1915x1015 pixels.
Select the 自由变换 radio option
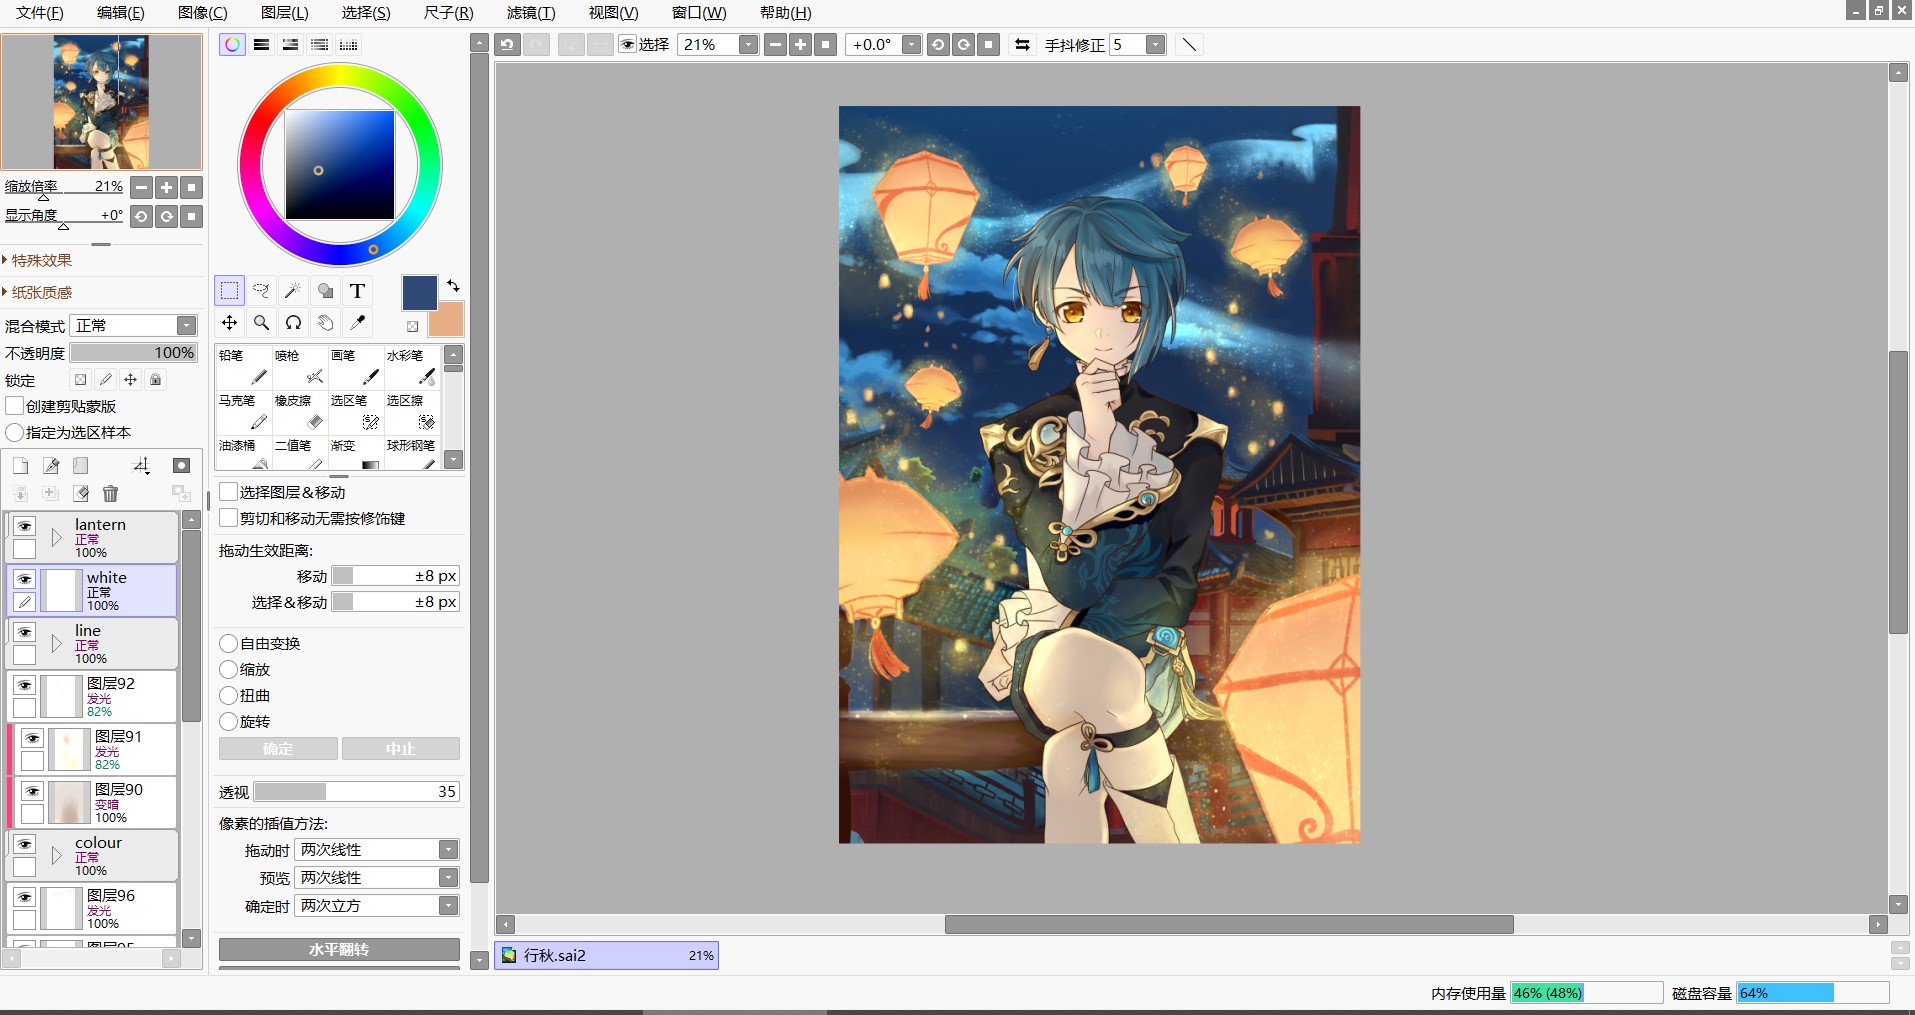229,643
